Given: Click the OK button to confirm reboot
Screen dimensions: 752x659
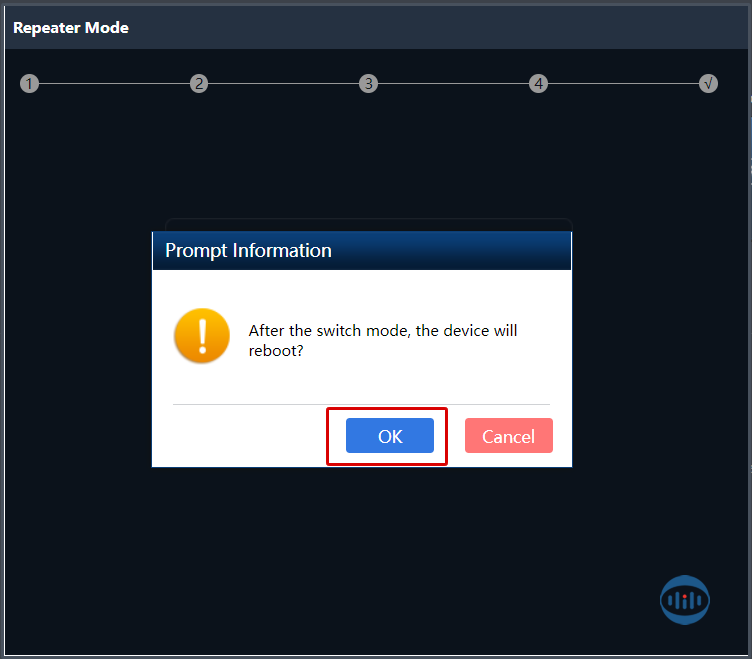Looking at the screenshot, I should (x=389, y=436).
